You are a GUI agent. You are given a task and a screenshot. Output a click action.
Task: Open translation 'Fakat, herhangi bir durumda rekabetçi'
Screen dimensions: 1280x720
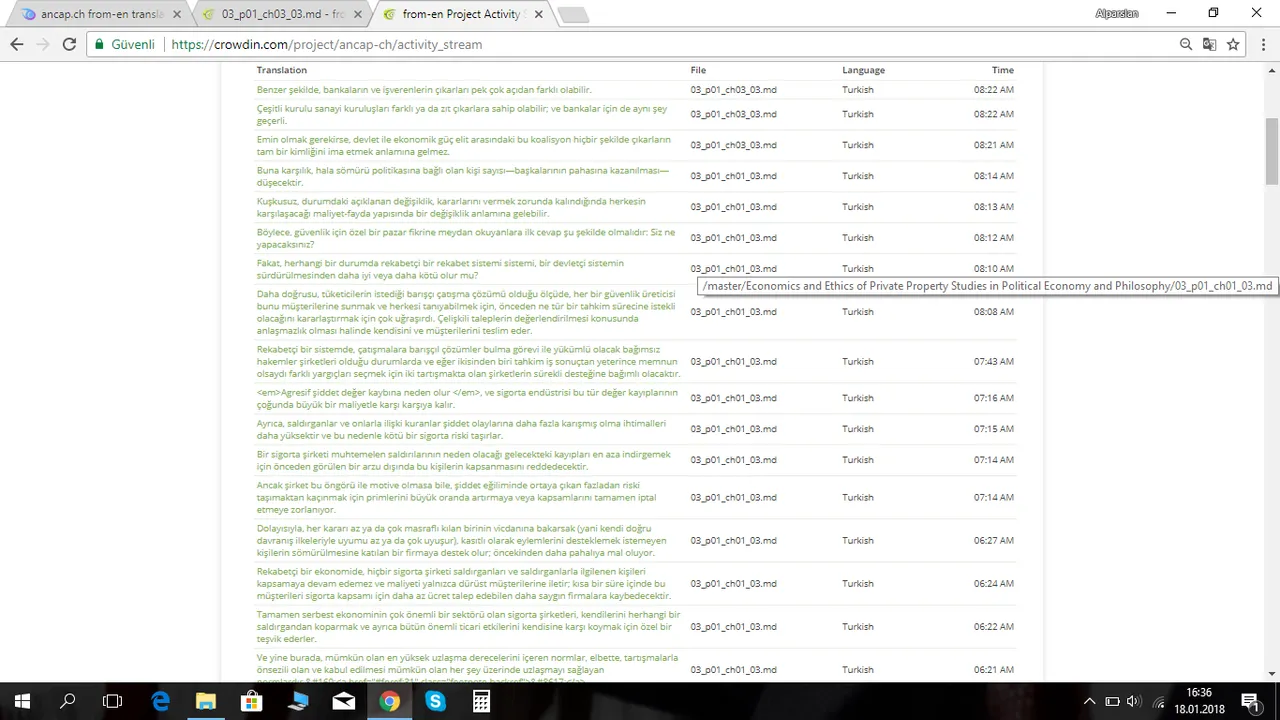tap(440, 269)
